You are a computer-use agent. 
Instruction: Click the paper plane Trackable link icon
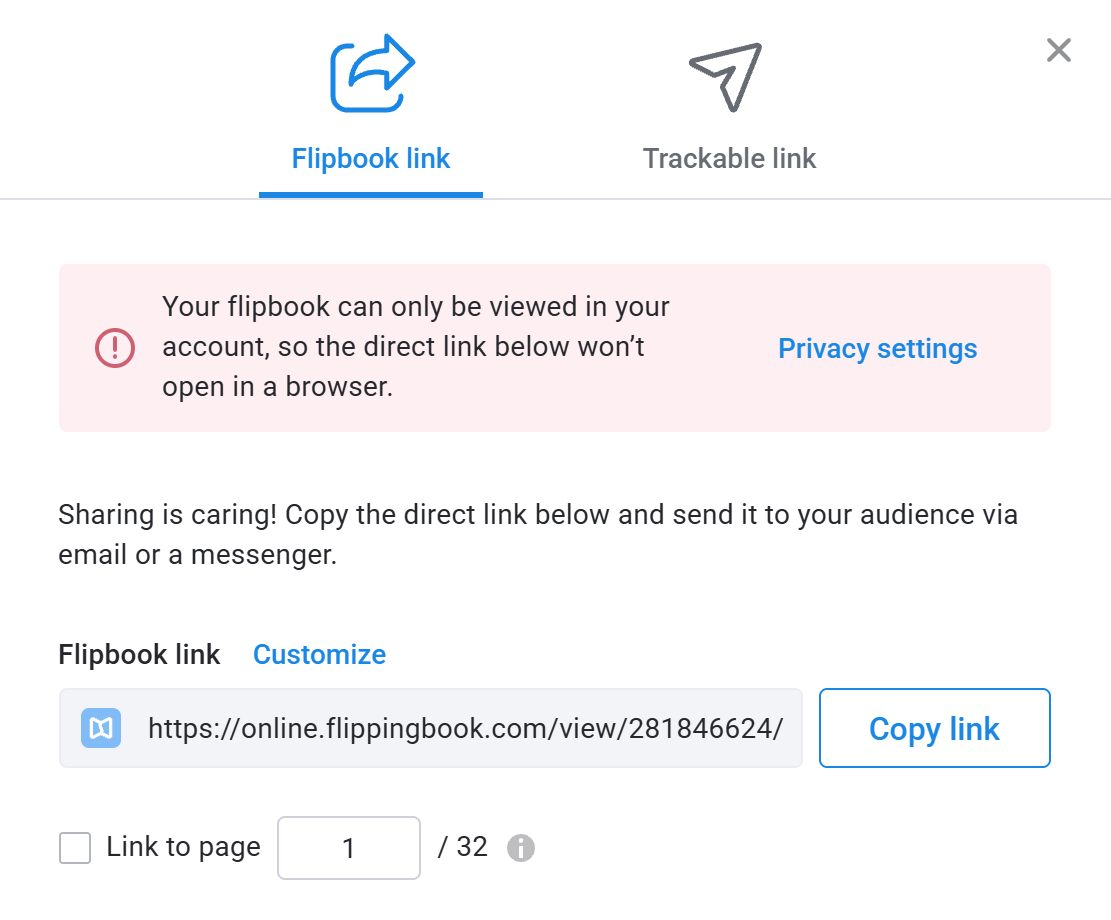(x=727, y=76)
